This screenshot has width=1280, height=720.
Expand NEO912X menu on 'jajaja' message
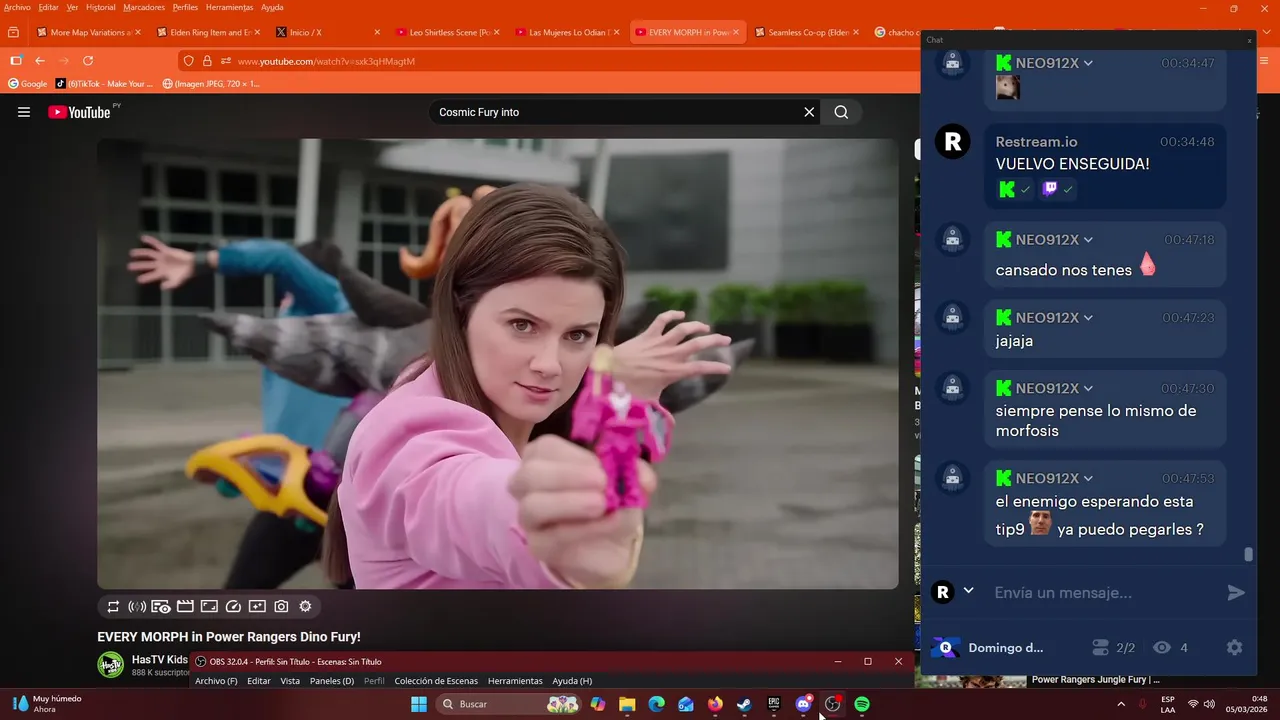[1088, 318]
